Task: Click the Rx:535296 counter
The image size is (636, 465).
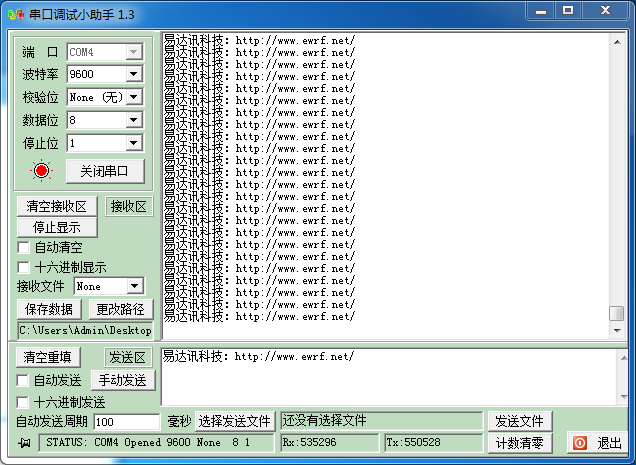Action: pyautogui.click(x=329, y=442)
